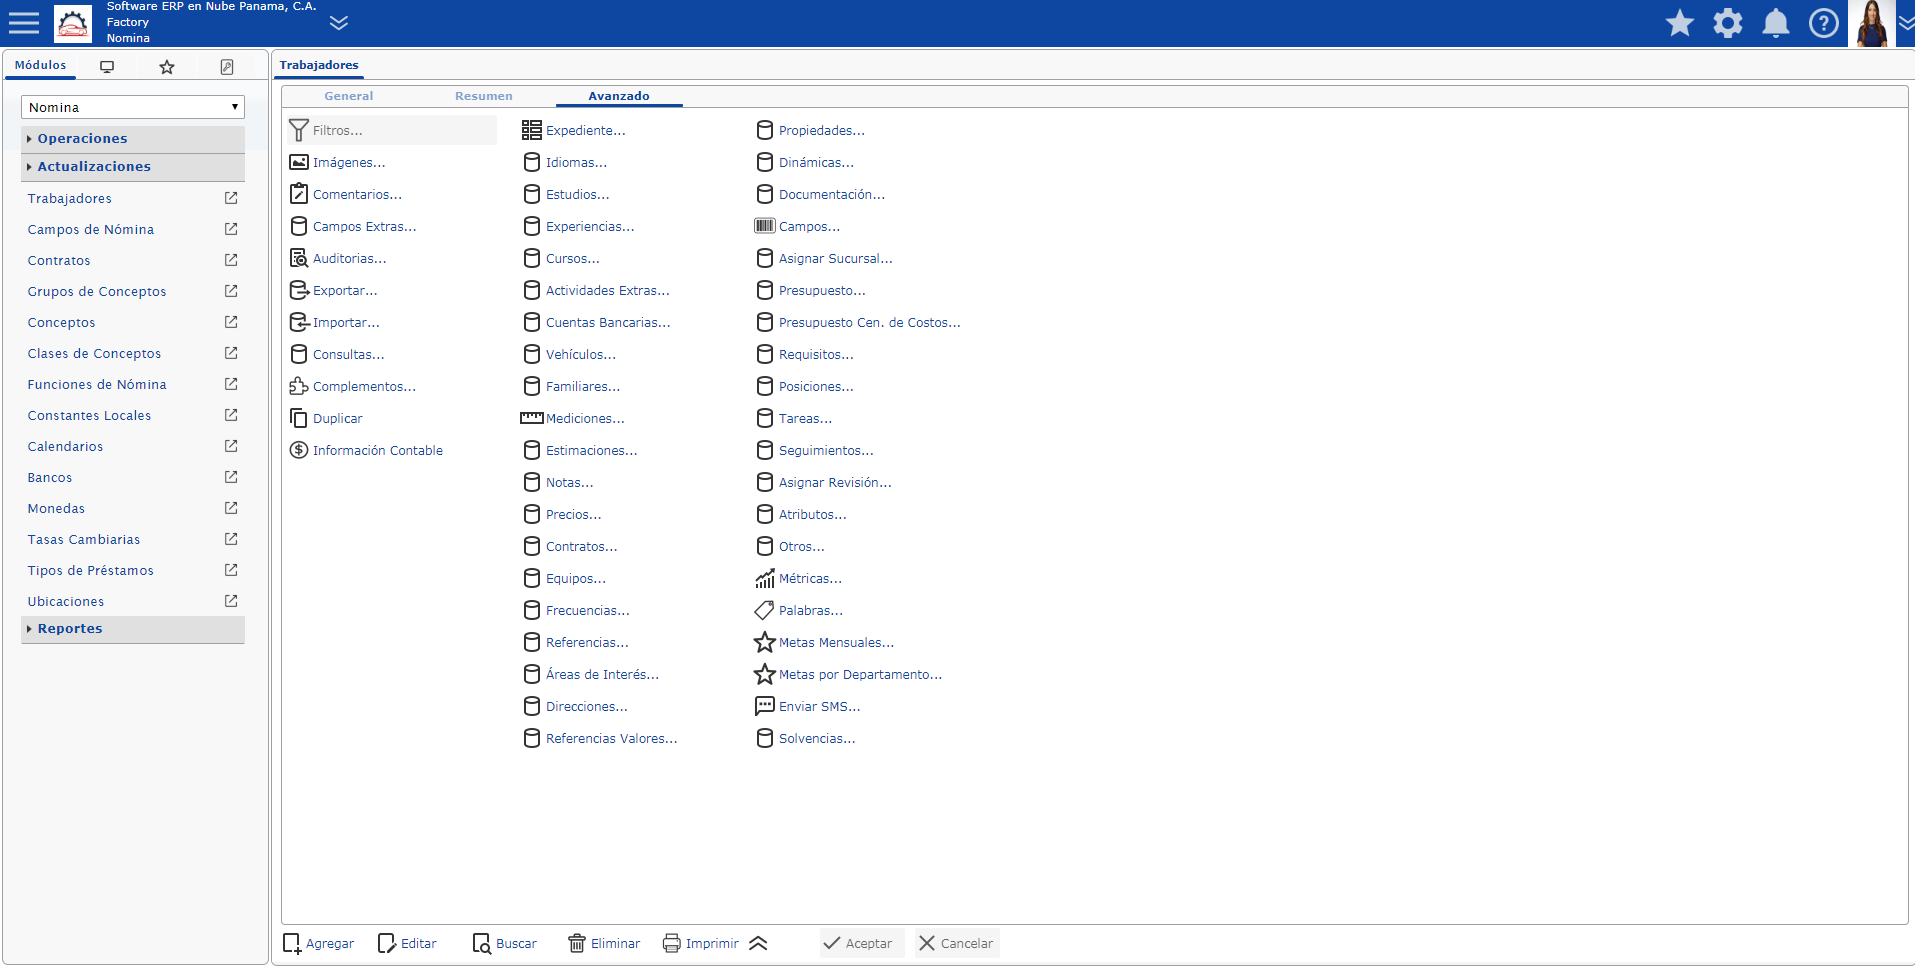The height and width of the screenshot is (966, 1915).
Task: Open help question mark icon
Action: pos(1824,23)
